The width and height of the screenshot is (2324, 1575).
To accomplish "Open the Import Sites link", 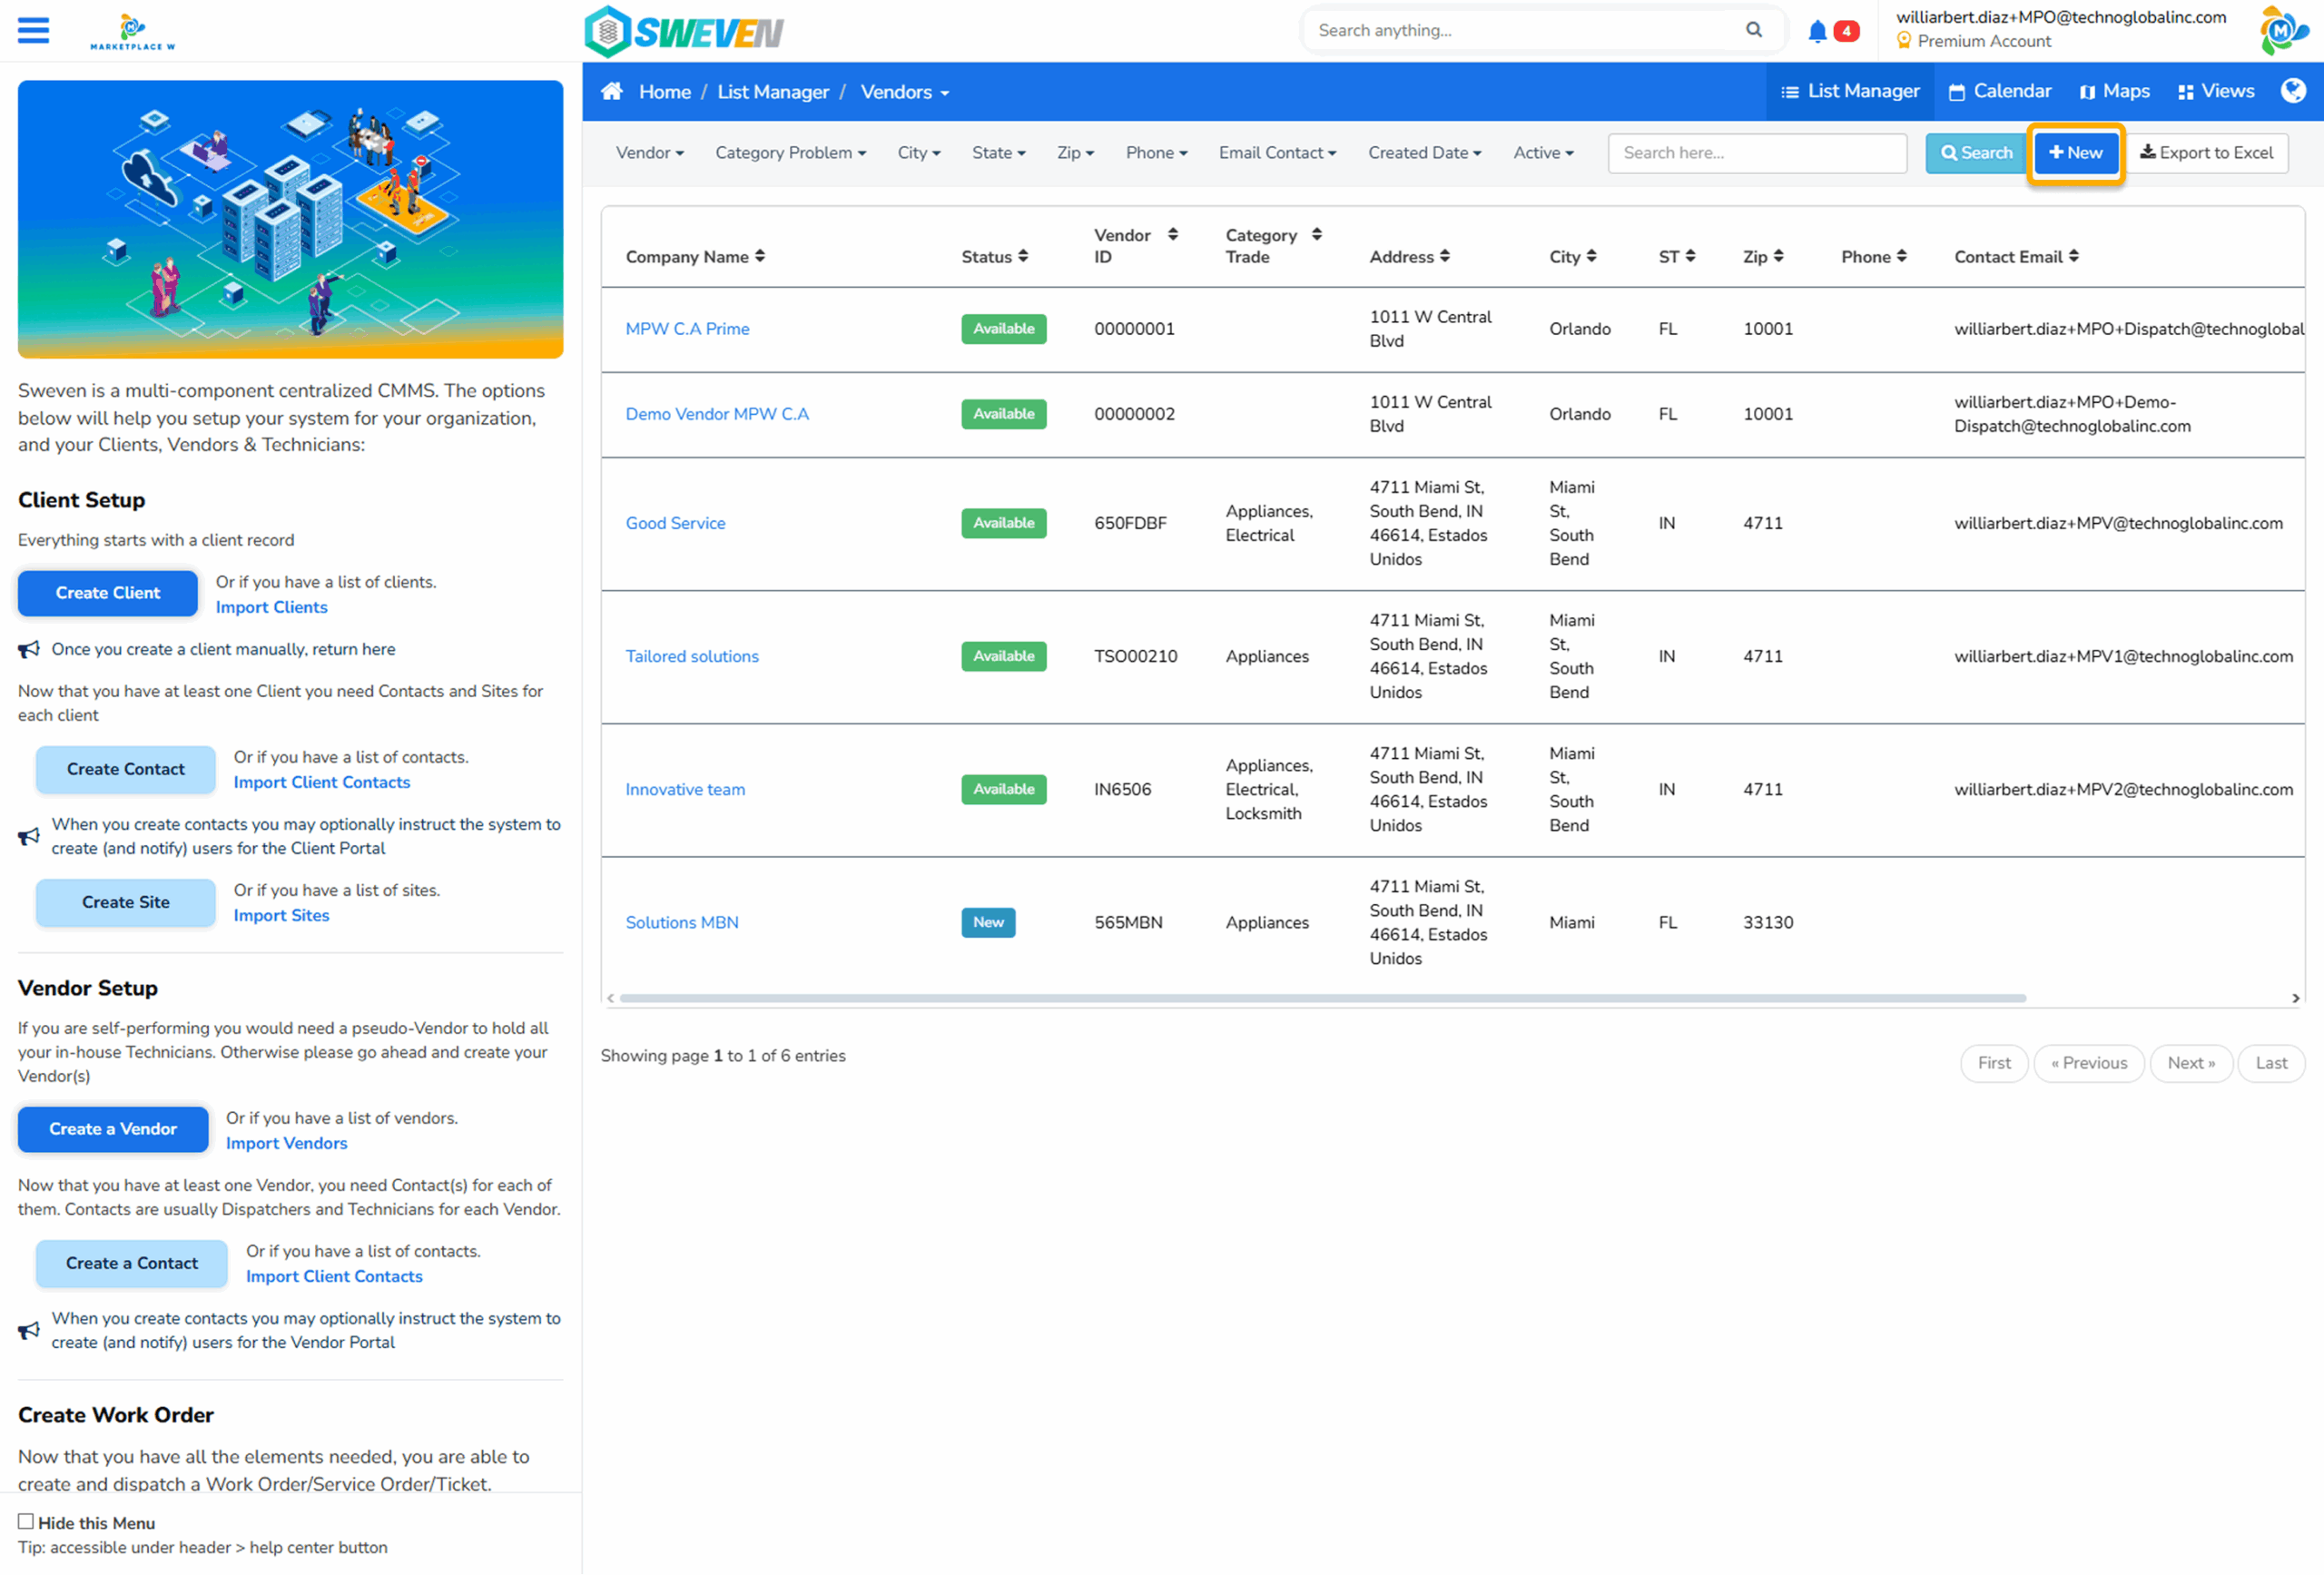I will [x=281, y=915].
